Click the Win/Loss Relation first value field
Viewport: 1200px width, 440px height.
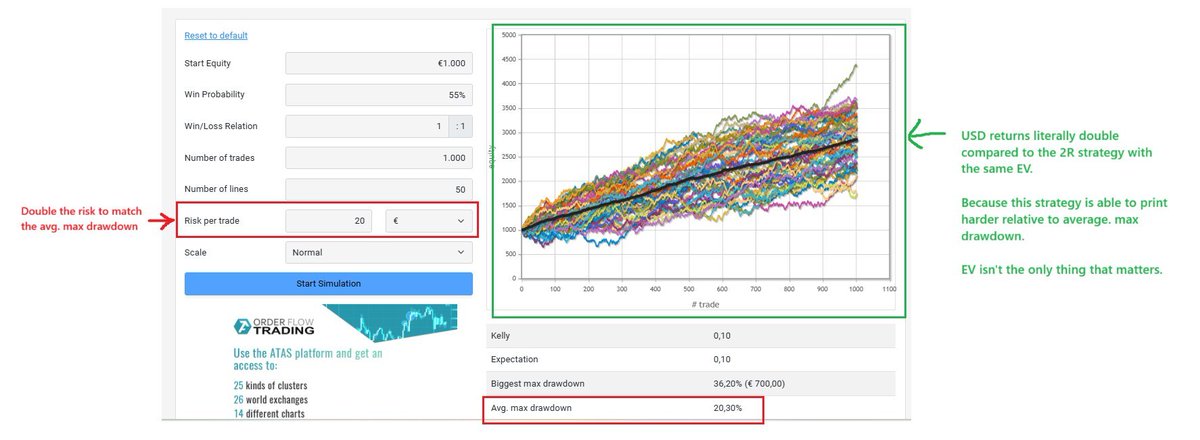point(366,126)
